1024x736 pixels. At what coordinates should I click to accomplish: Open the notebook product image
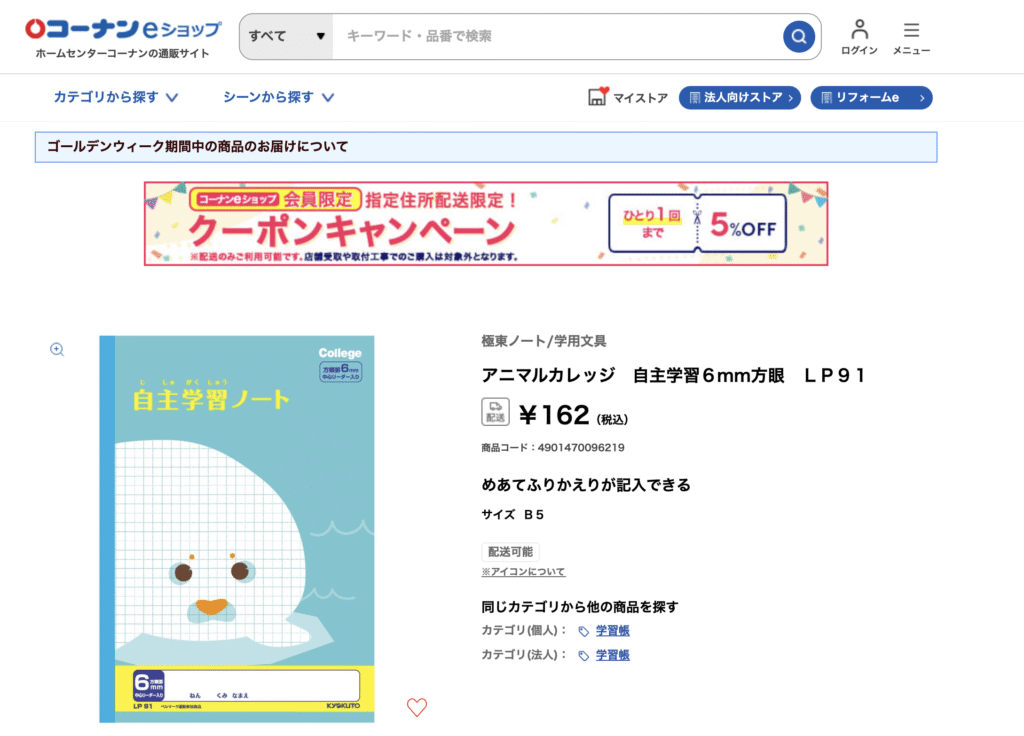click(x=236, y=529)
